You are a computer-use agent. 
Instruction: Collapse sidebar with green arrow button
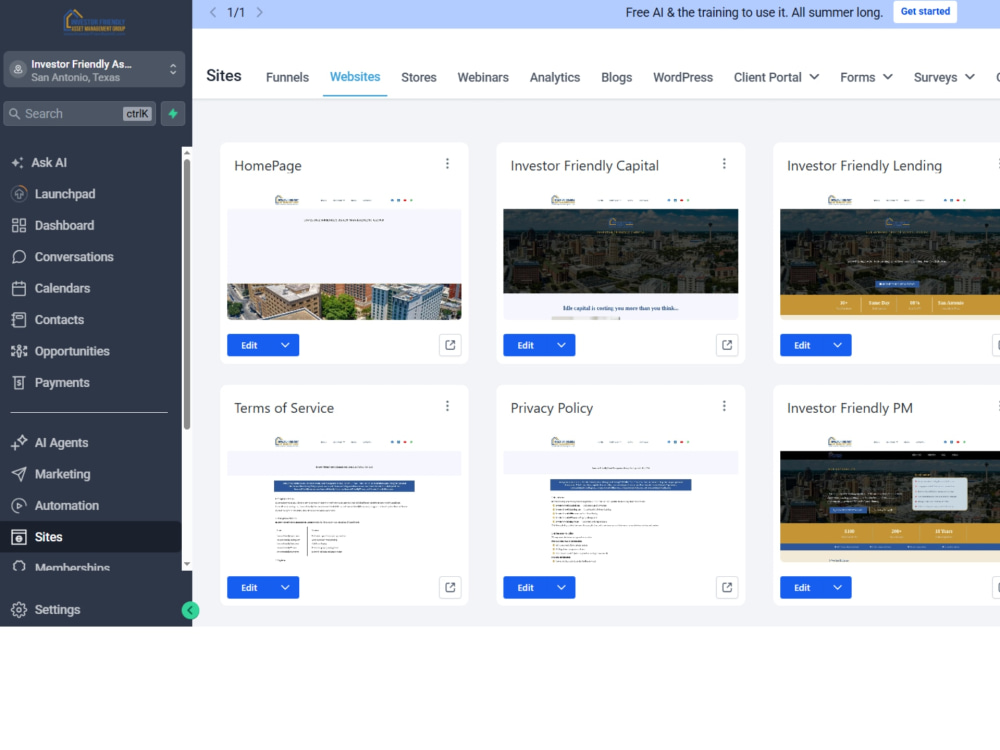190,610
